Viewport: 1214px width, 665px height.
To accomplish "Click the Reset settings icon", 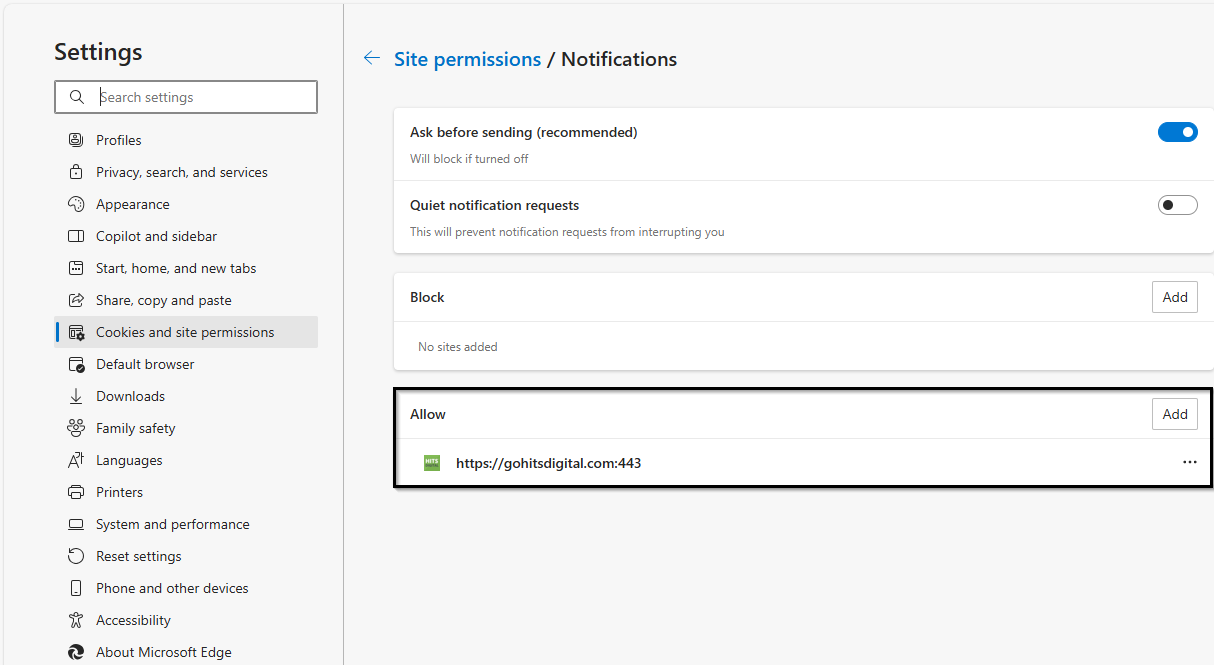I will tap(76, 556).
